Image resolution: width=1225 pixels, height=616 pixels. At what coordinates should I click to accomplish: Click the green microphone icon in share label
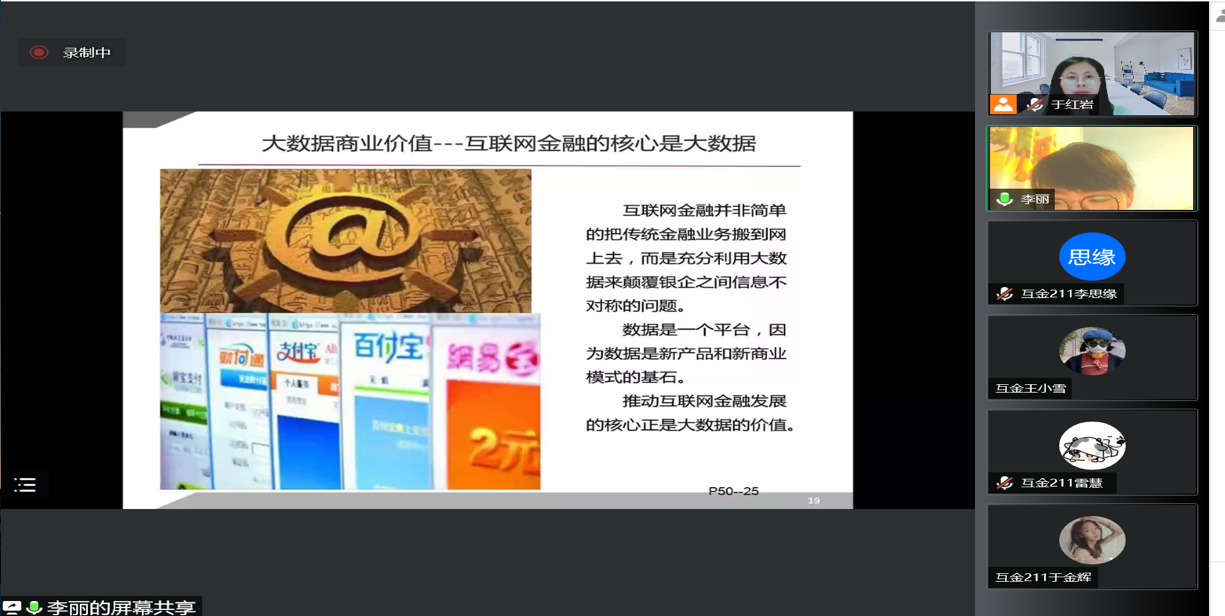[x=34, y=607]
